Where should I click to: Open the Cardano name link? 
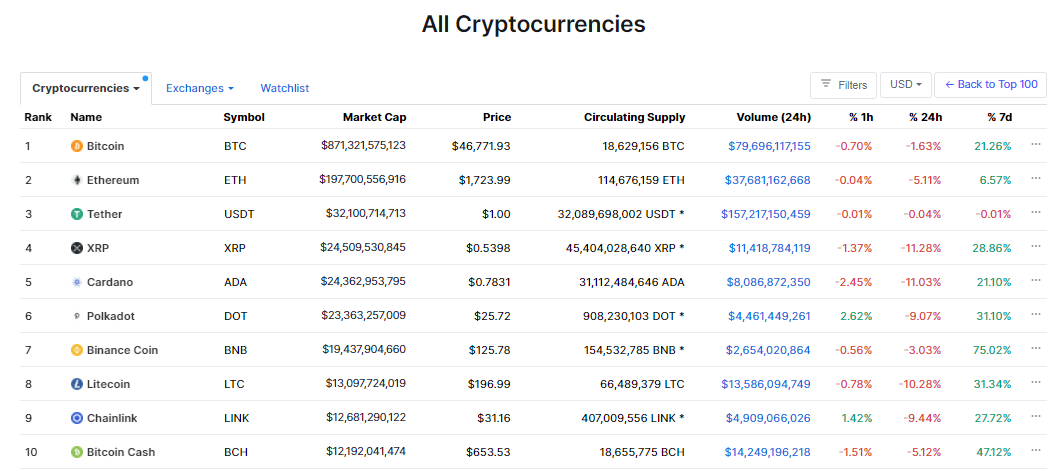click(110, 282)
